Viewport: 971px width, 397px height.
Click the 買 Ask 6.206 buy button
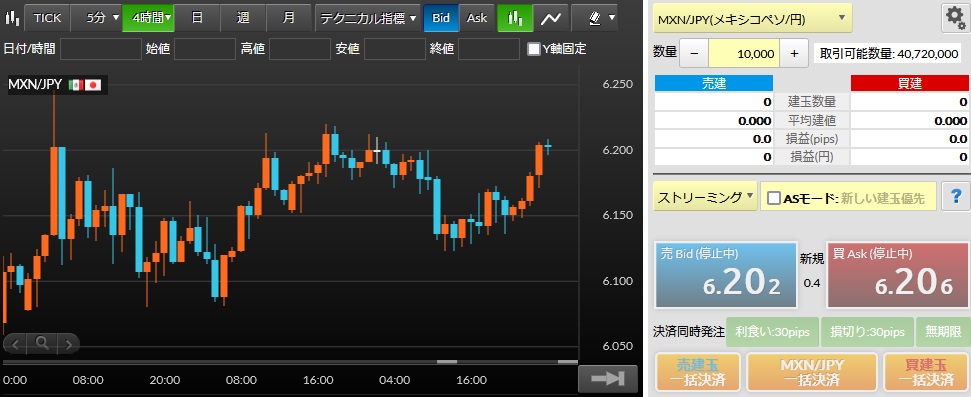coord(897,275)
